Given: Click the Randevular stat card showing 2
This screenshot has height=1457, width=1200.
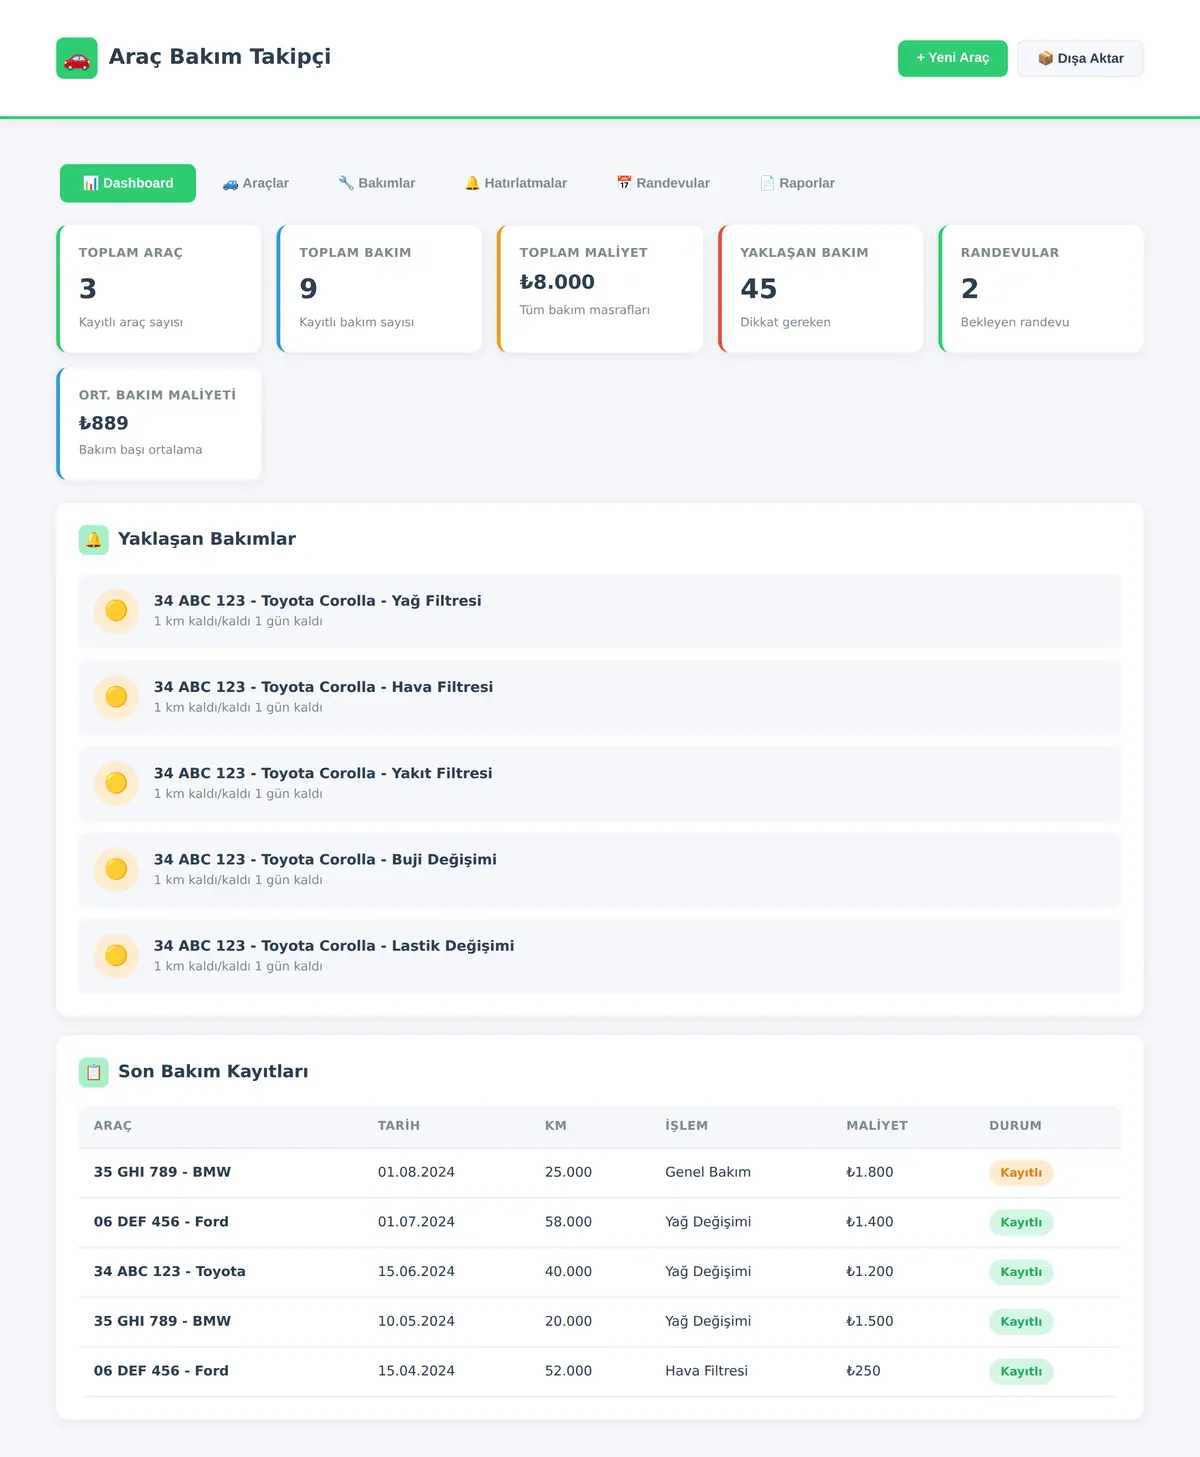Looking at the screenshot, I should pyautogui.click(x=1041, y=288).
